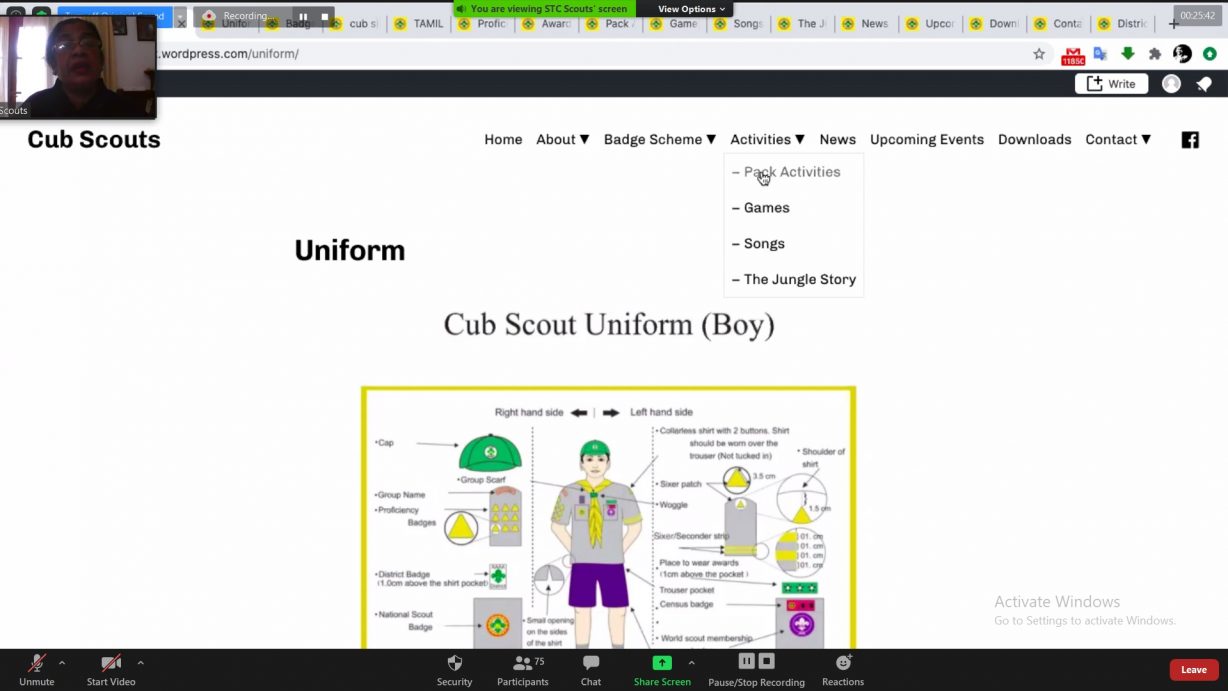The image size is (1228, 691).
Task: Show the Participants list in Zoom
Action: 522,668
